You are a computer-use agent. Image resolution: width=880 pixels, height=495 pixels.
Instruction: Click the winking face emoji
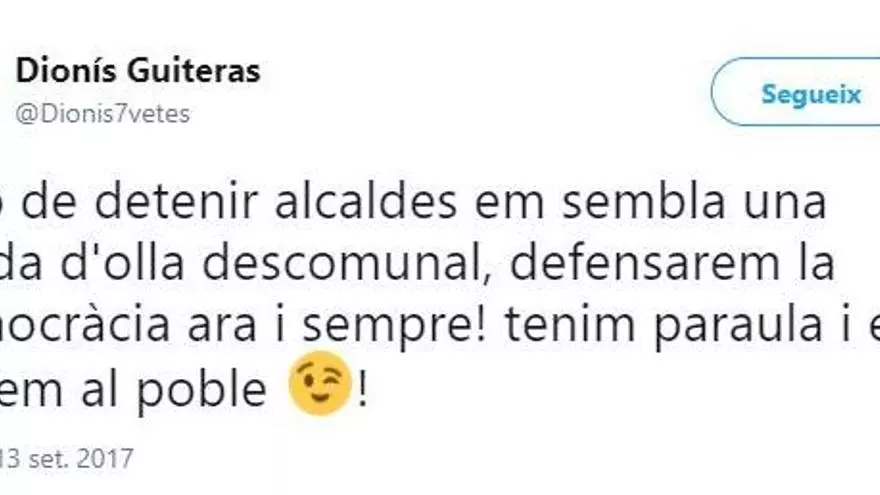click(x=319, y=390)
